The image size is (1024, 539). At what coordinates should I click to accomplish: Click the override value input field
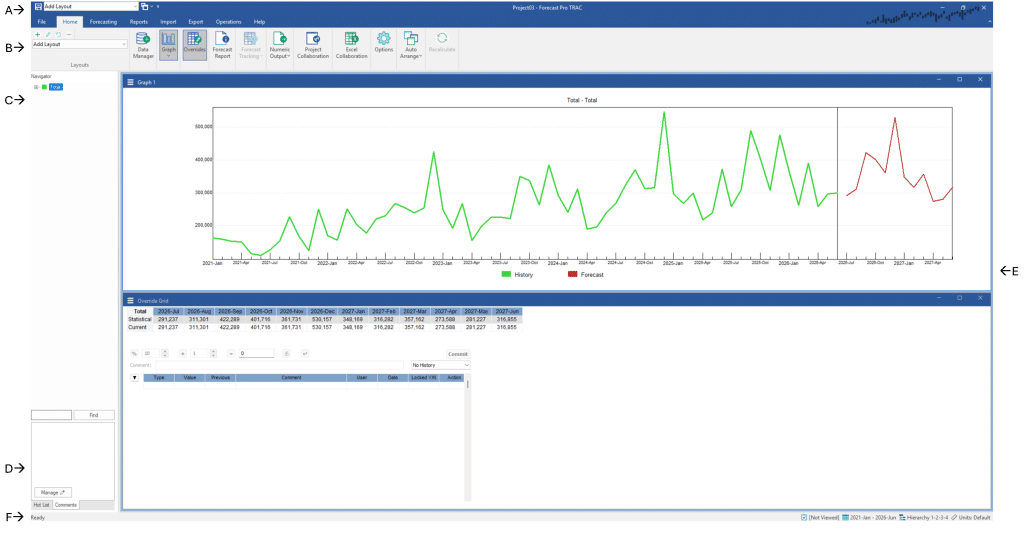(256, 354)
